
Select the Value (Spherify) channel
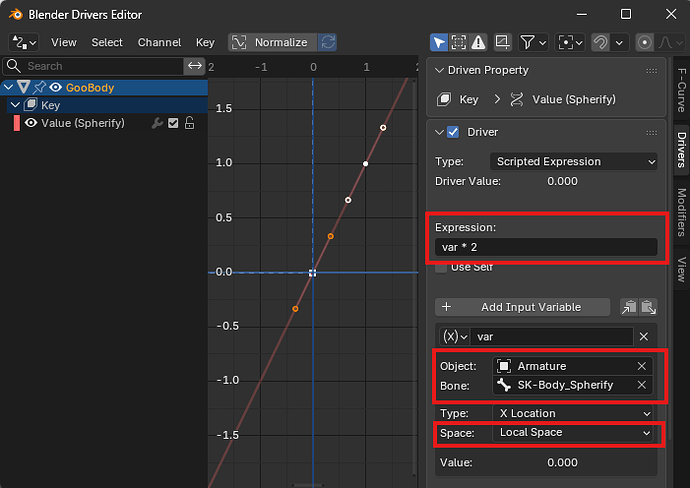(x=83, y=123)
